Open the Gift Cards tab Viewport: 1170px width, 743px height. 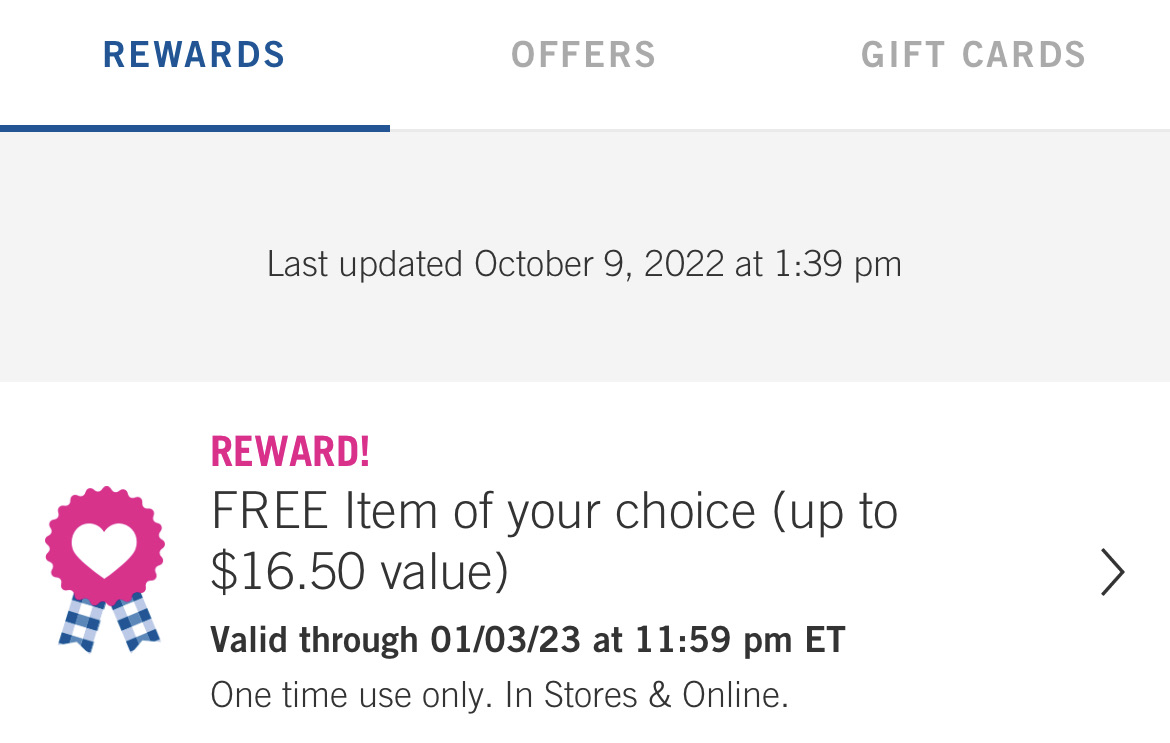coord(973,55)
